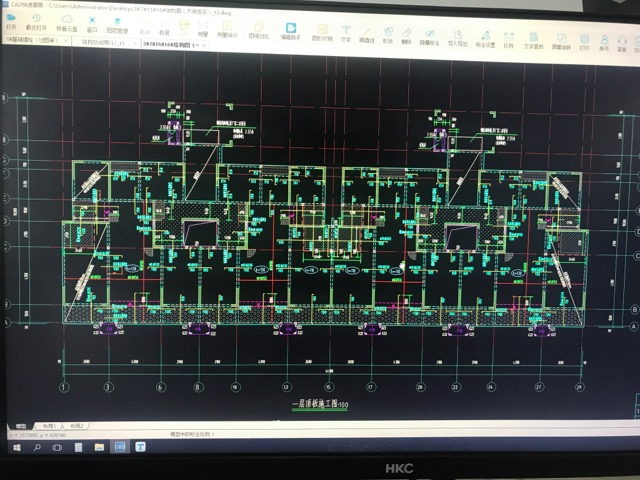Image resolution: width=640 pixels, height=480 pixels.
Task: Click the 打印 print icon
Action: pos(584,43)
